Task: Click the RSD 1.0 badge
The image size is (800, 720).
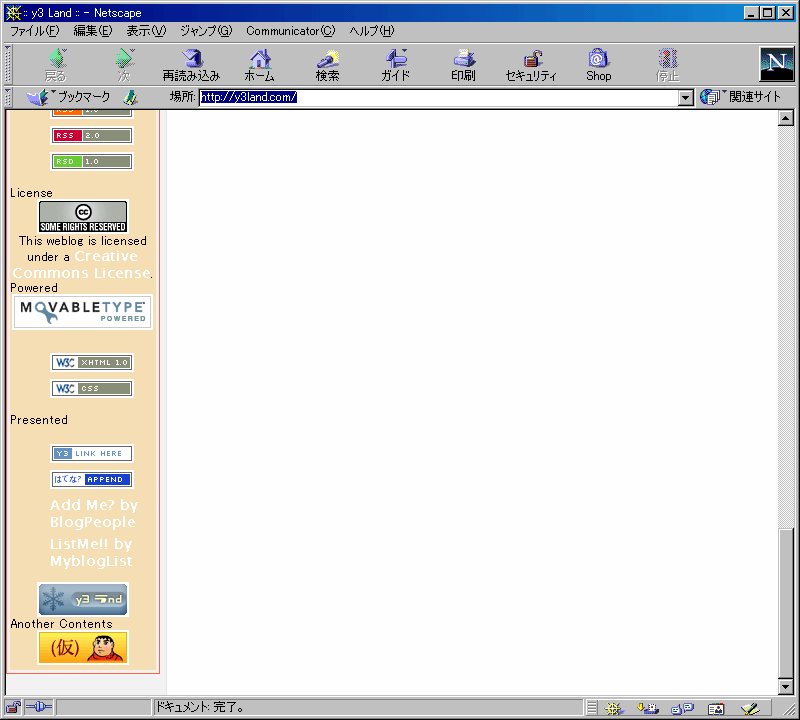Action: coord(92,162)
